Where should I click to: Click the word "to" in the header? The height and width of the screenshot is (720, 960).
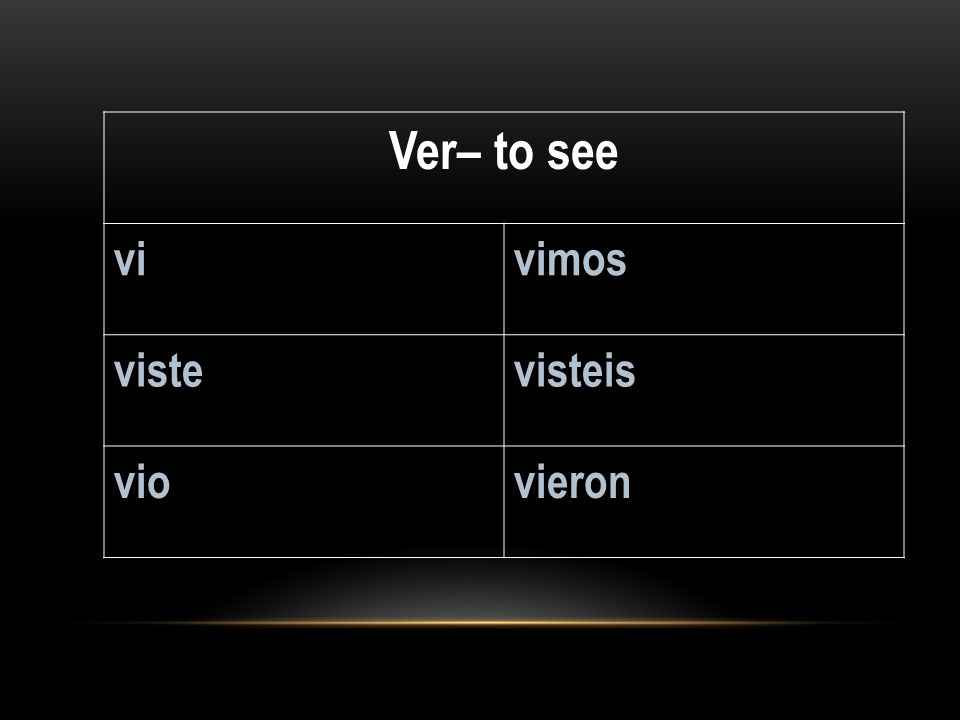[513, 151]
